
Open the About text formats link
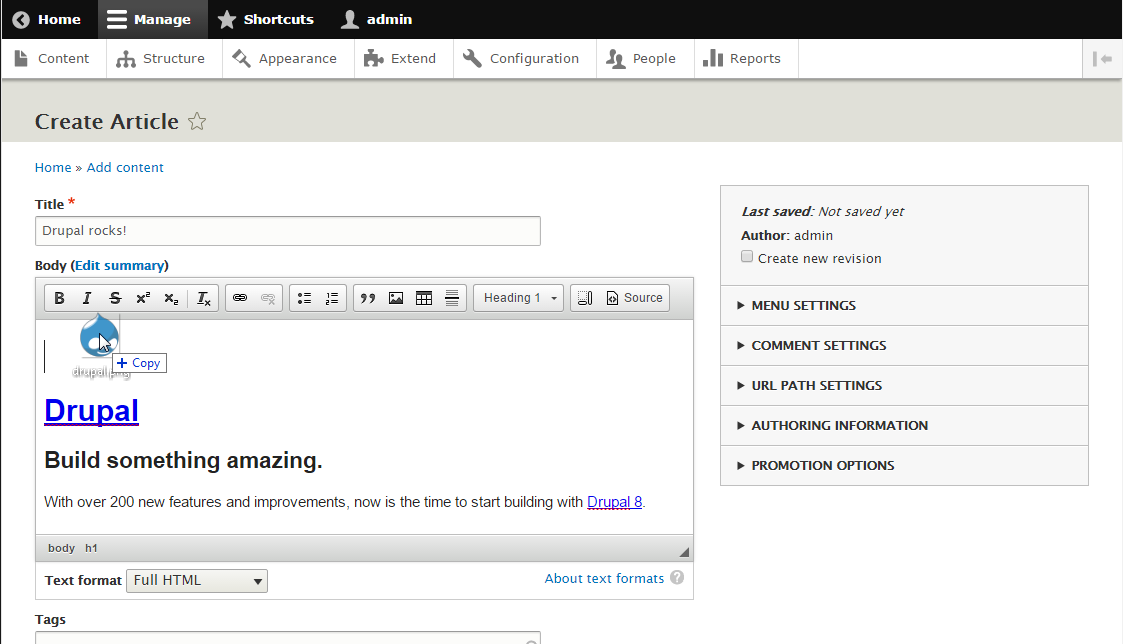pos(604,579)
